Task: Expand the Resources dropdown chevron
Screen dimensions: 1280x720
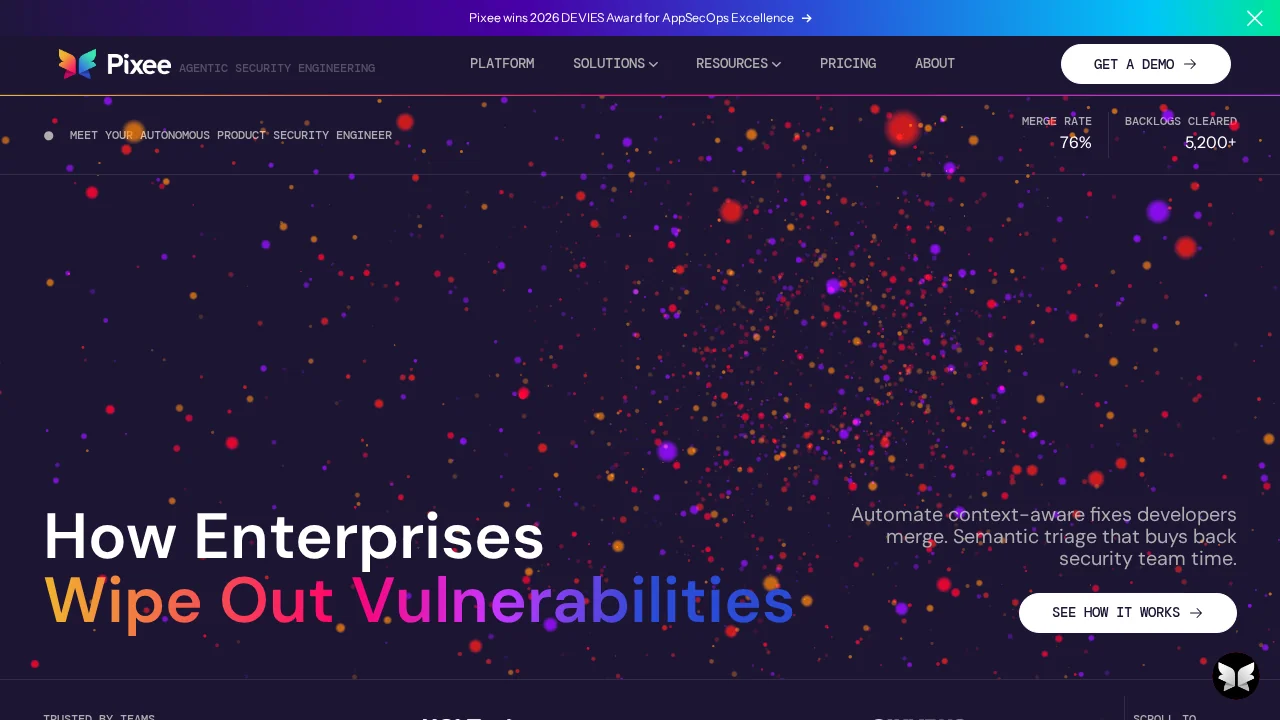Action: point(776,64)
